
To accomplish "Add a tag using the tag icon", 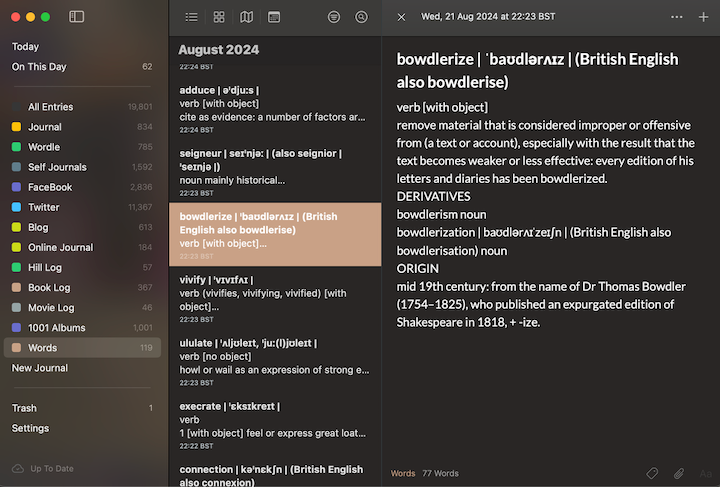I will point(652,473).
